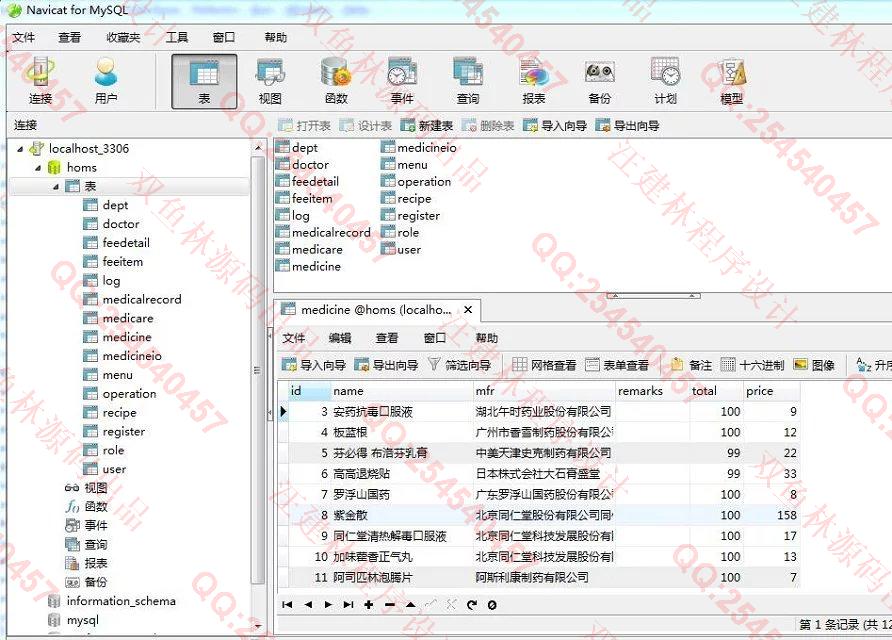Open the 连接 (Connection) toolbar icon
This screenshot has height=640, width=892.
click(40, 81)
